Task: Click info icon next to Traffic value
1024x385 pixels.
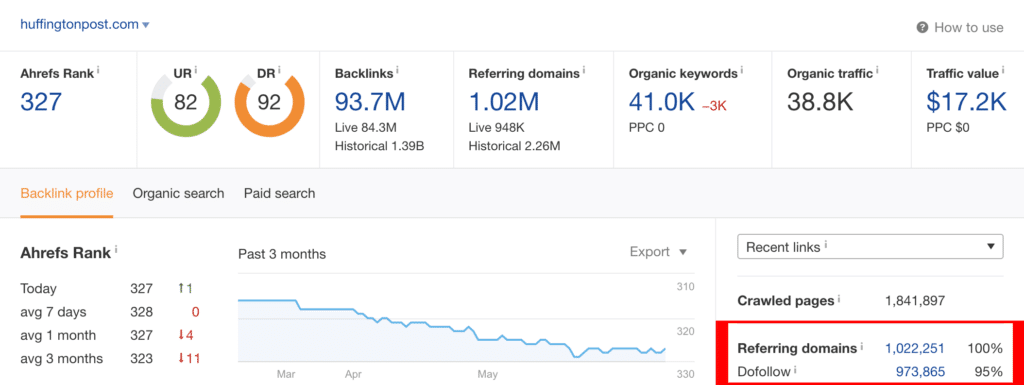Action: pyautogui.click(x=1004, y=70)
